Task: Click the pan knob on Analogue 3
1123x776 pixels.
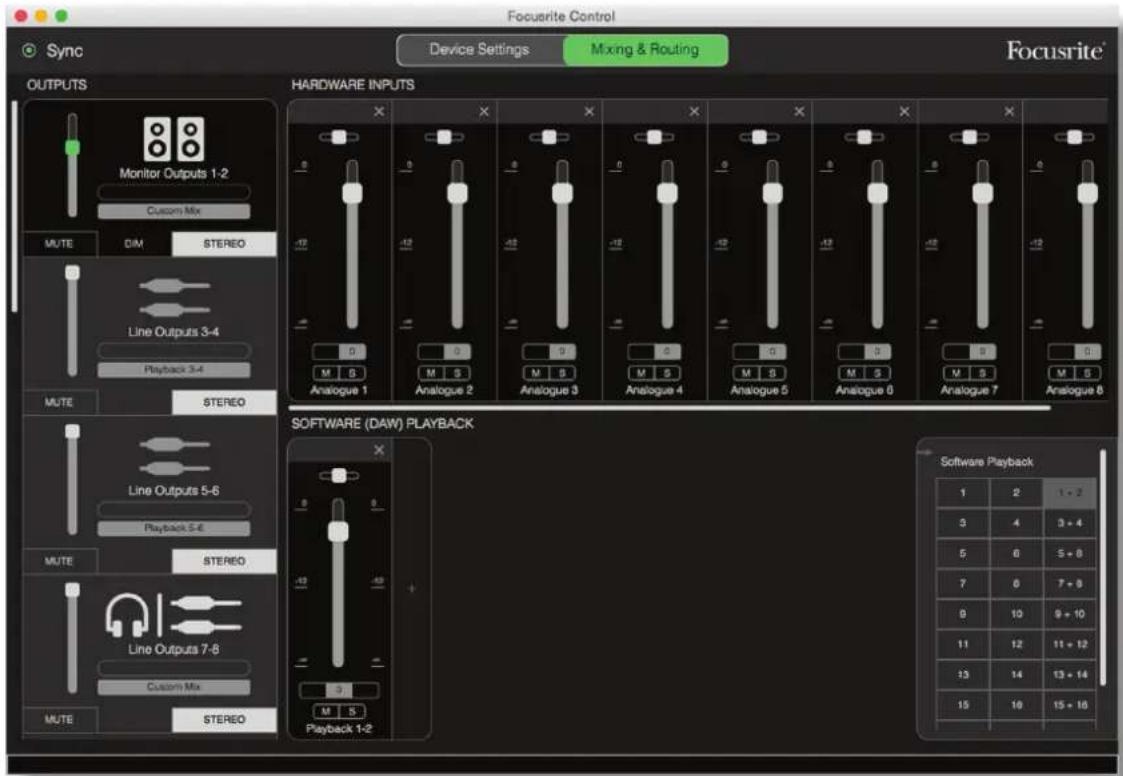Action: (x=549, y=137)
